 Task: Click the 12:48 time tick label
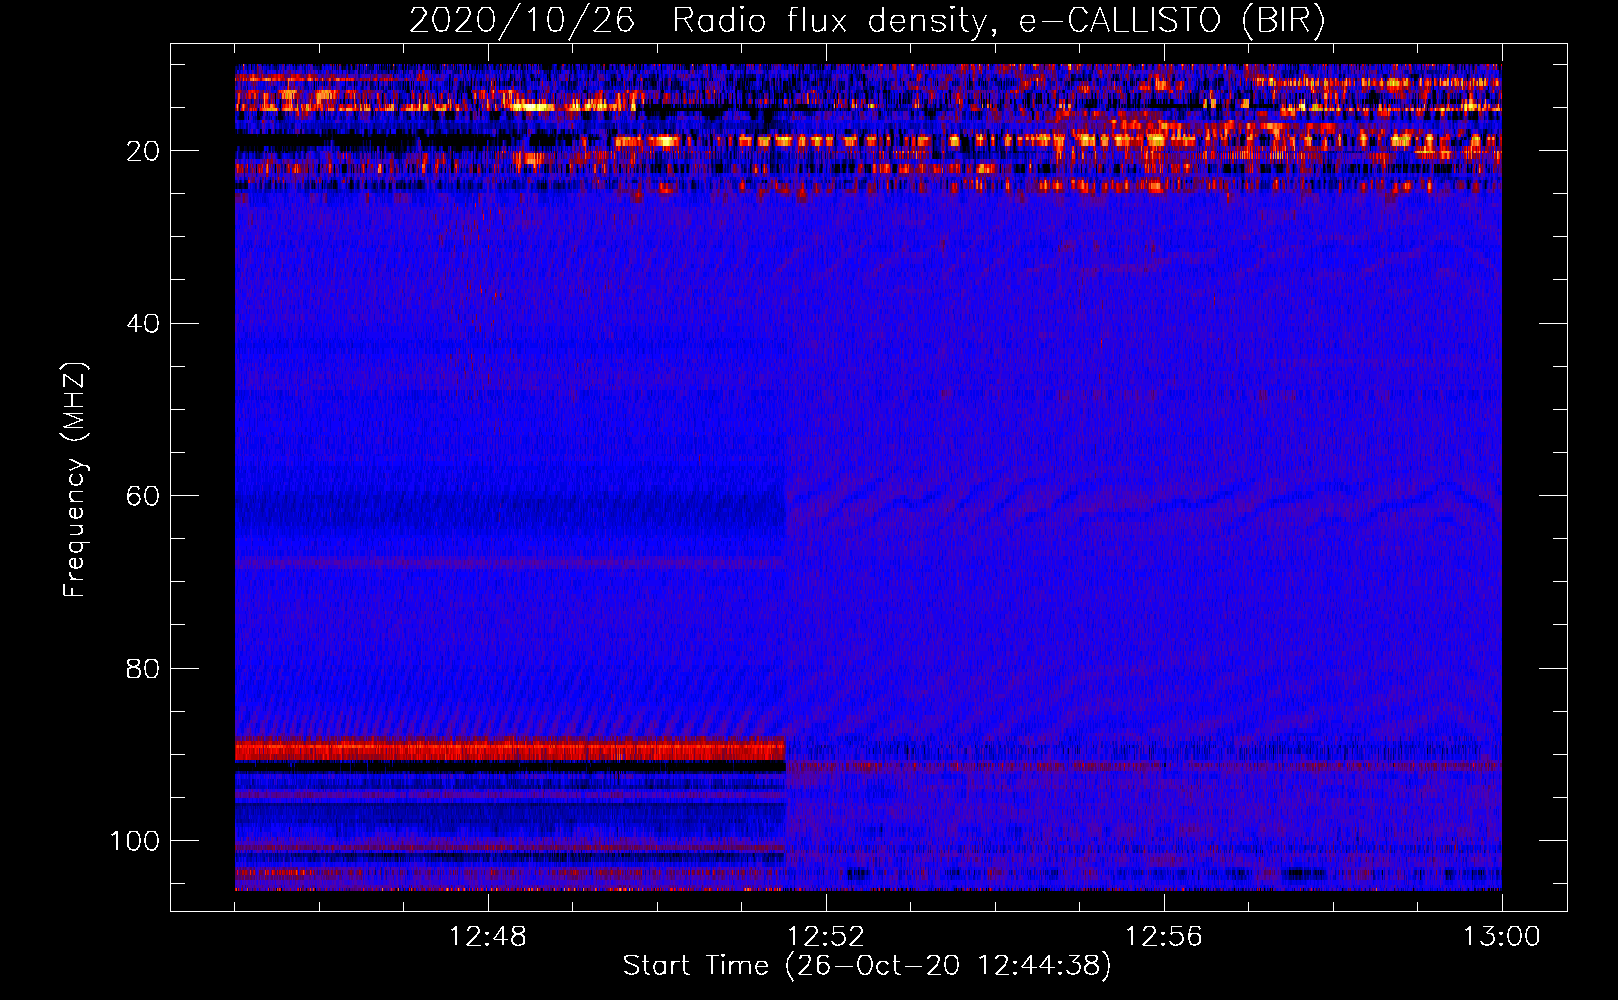[488, 937]
